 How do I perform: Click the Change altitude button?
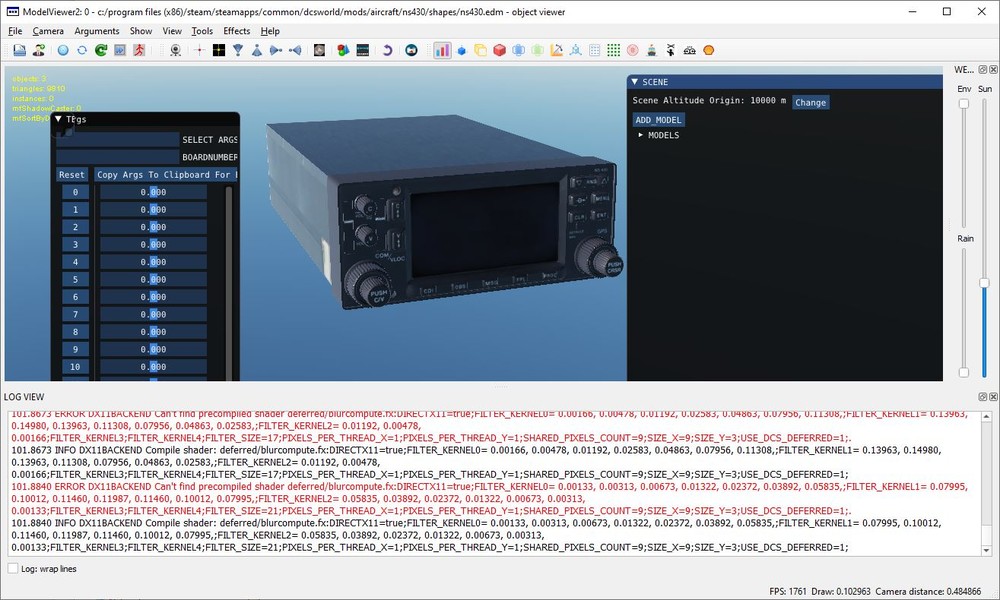(811, 102)
